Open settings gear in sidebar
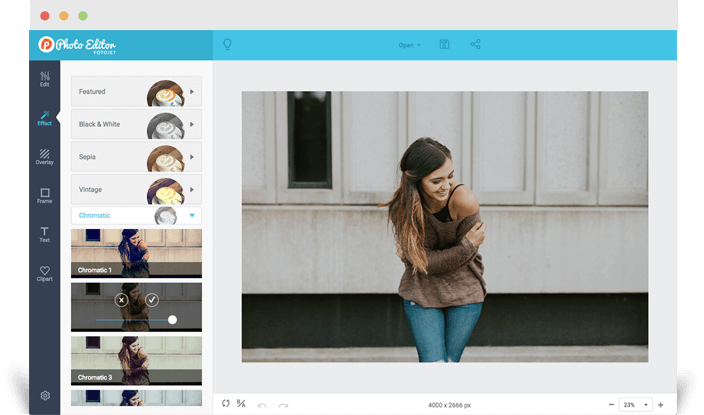The image size is (704, 415). [x=45, y=395]
